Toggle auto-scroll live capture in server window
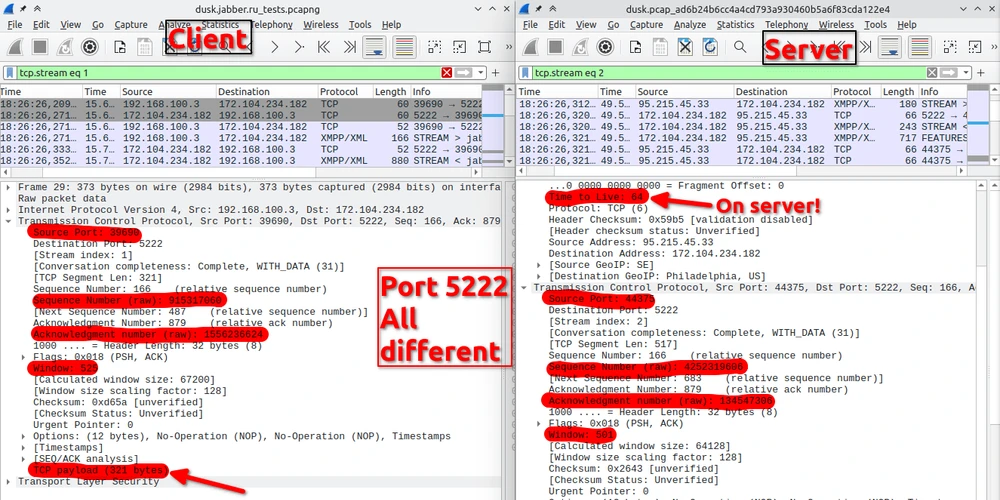 (x=892, y=47)
